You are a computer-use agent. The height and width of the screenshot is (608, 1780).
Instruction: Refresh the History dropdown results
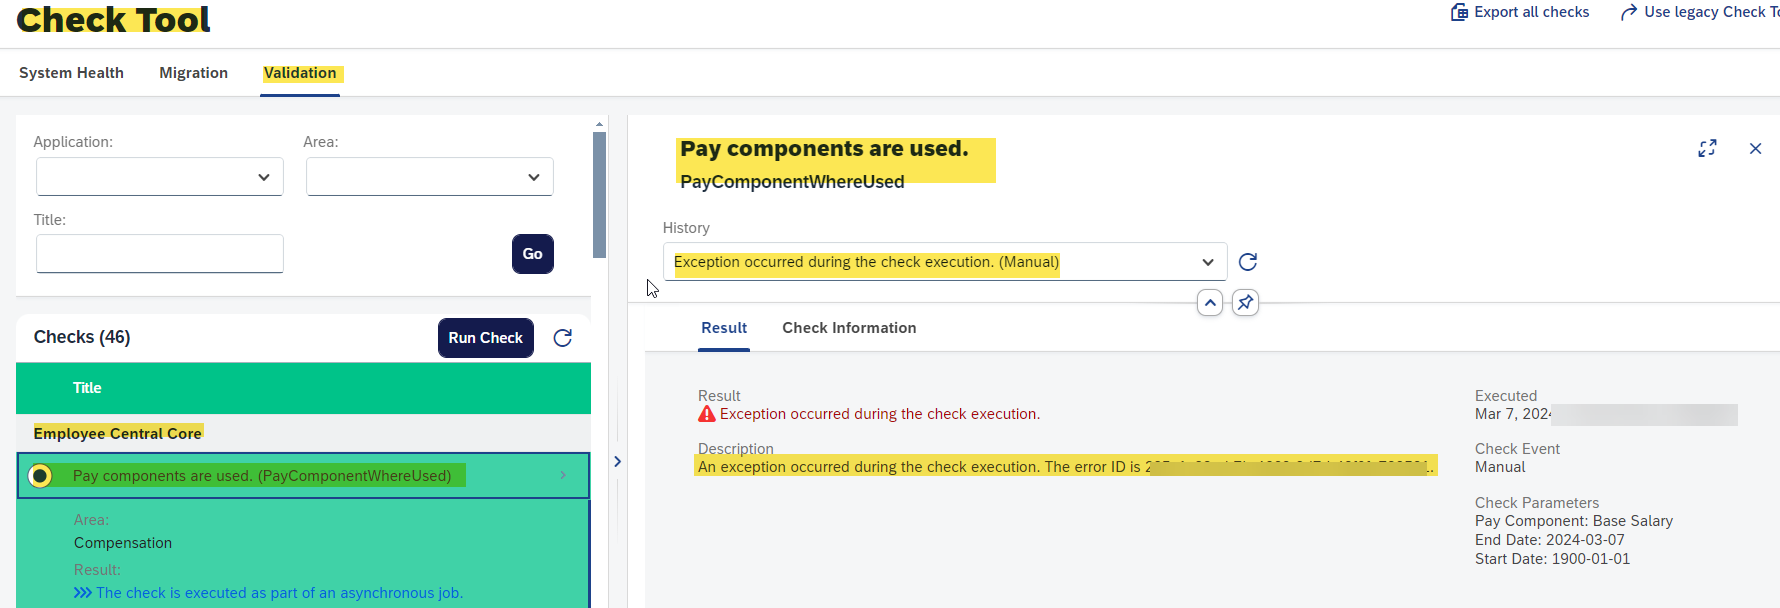[1248, 262]
